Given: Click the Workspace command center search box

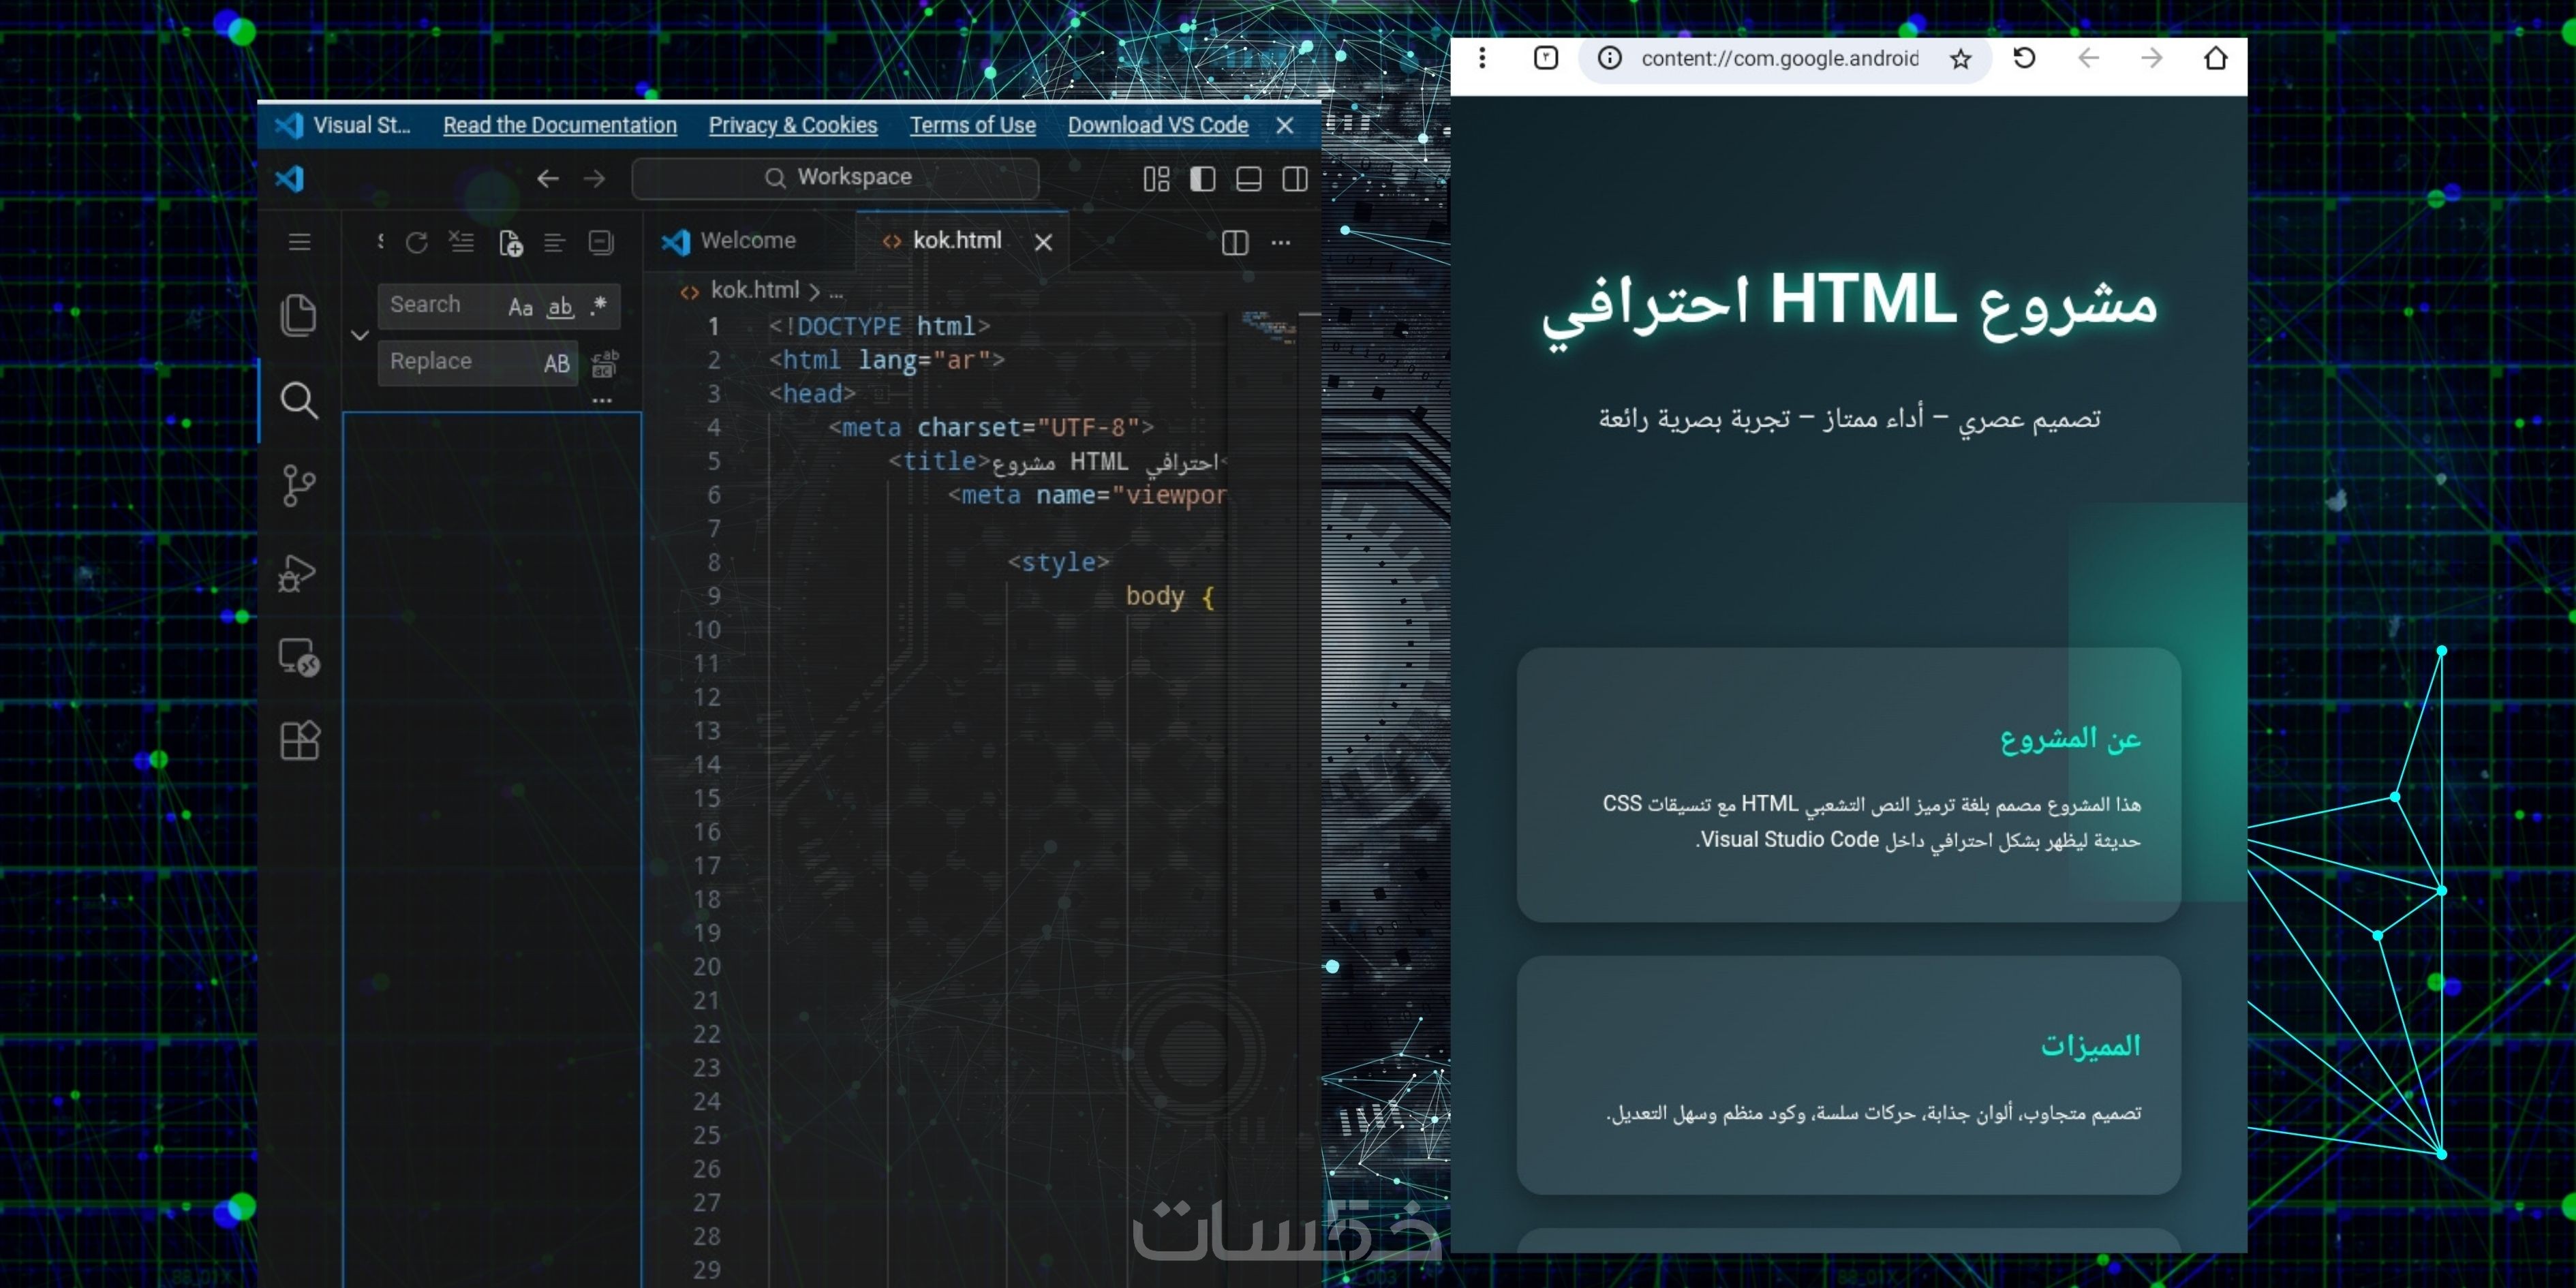Looking at the screenshot, I should click(836, 177).
